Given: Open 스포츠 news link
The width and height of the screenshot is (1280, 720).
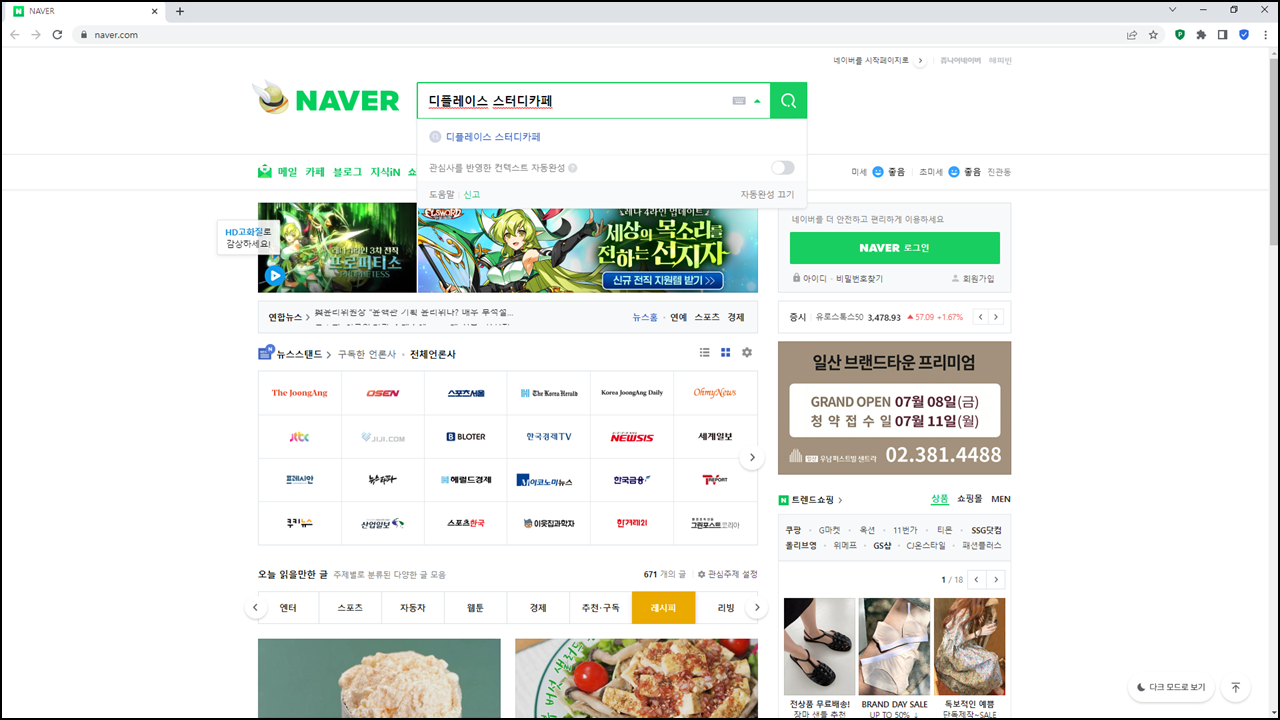Looking at the screenshot, I should coord(707,317).
